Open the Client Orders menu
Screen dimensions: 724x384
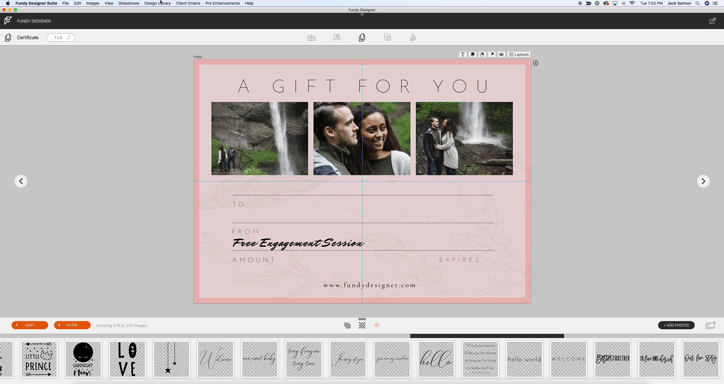(x=188, y=3)
